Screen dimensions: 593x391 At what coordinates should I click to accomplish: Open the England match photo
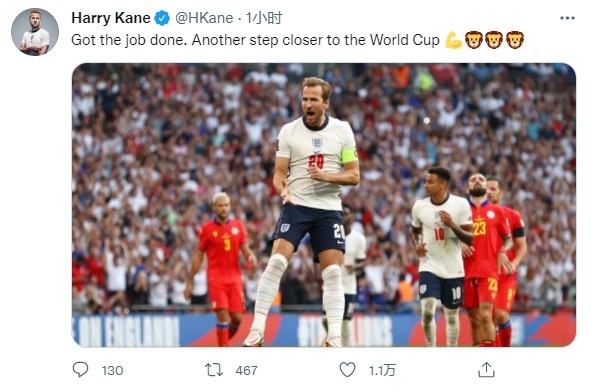click(324, 205)
